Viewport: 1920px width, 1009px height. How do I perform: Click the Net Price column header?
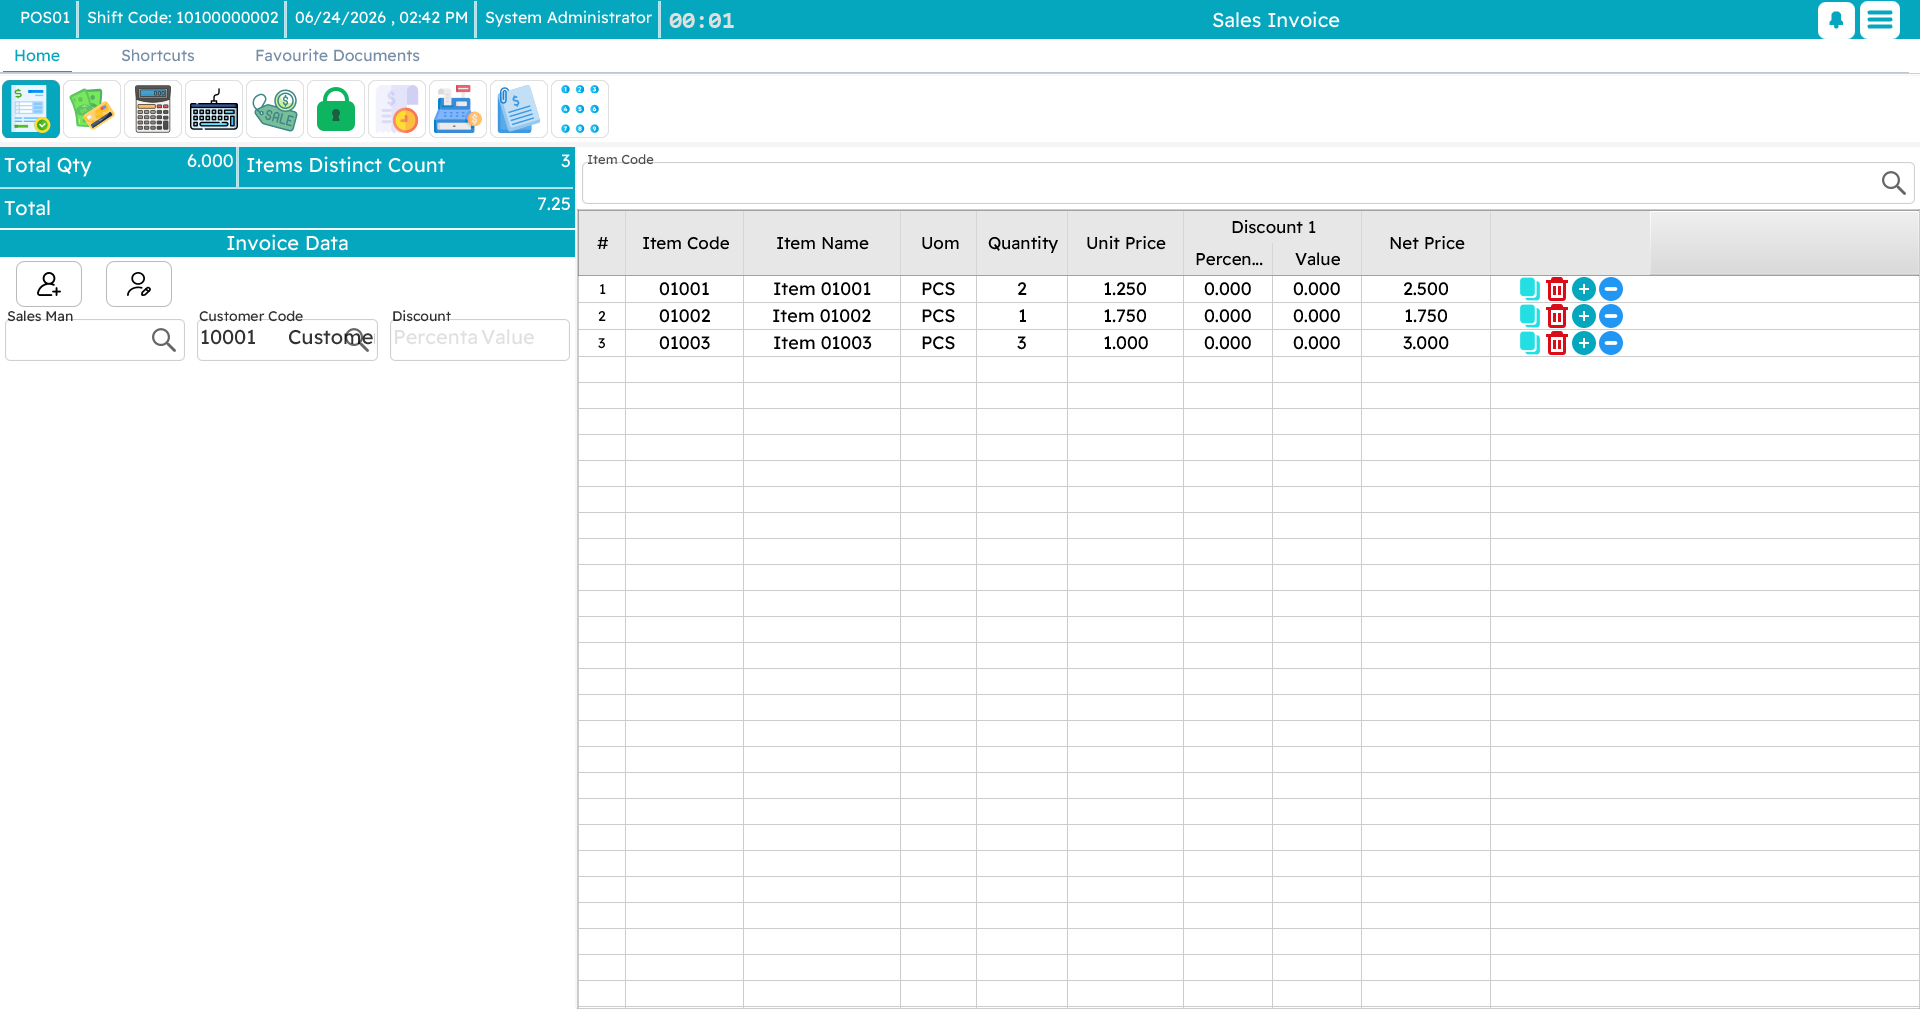pos(1426,243)
